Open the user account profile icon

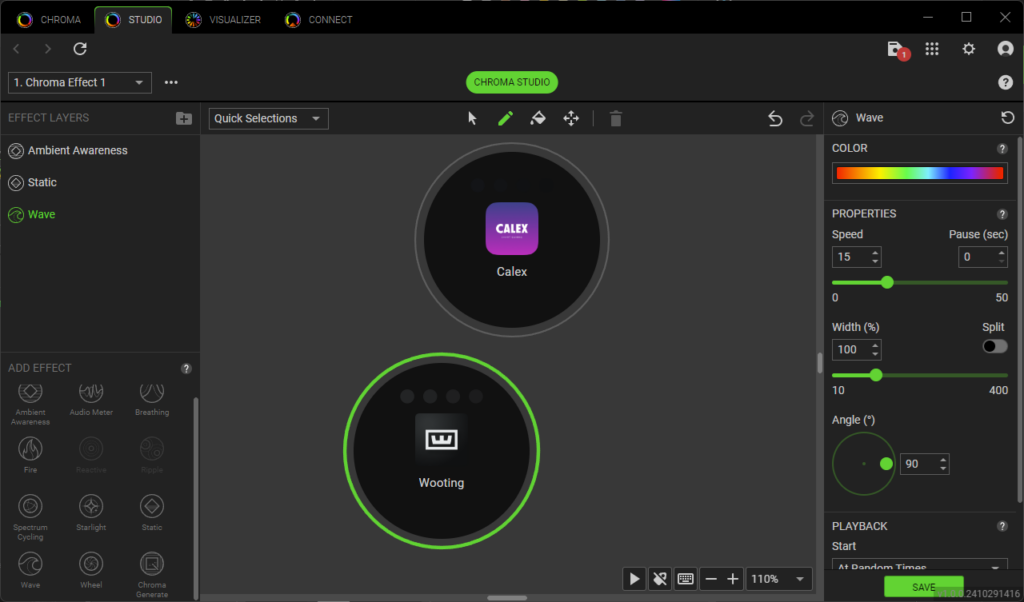click(1005, 49)
